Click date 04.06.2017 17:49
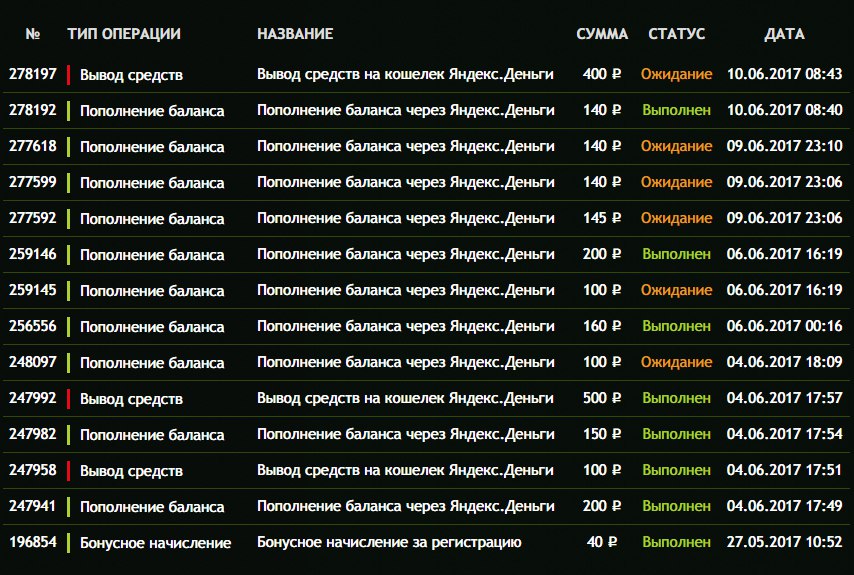This screenshot has height=575, width=854. pos(784,506)
